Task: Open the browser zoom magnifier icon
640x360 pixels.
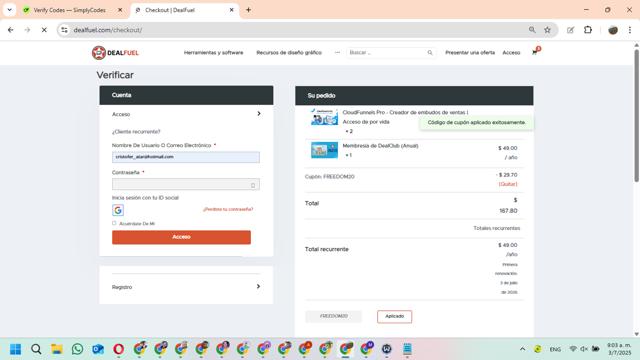Action: tap(532, 30)
